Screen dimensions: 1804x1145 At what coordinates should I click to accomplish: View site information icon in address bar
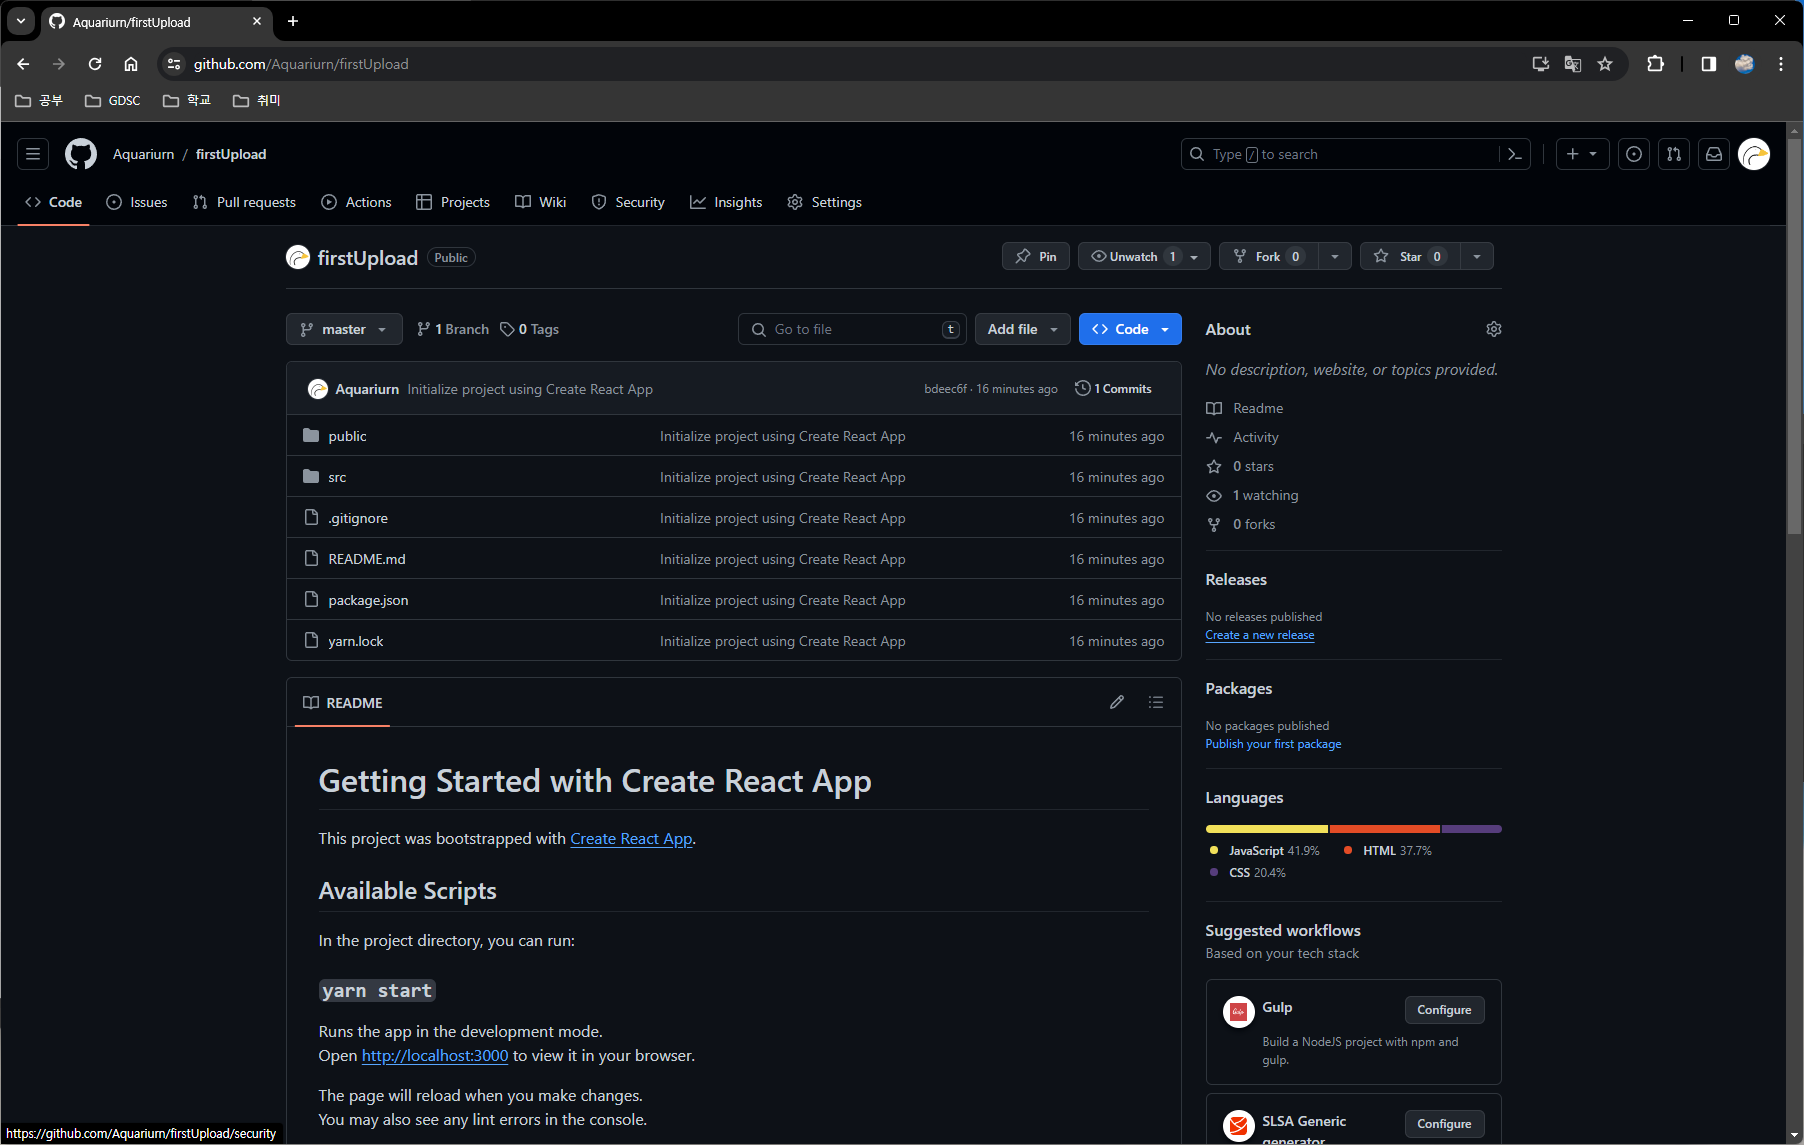coord(174,64)
